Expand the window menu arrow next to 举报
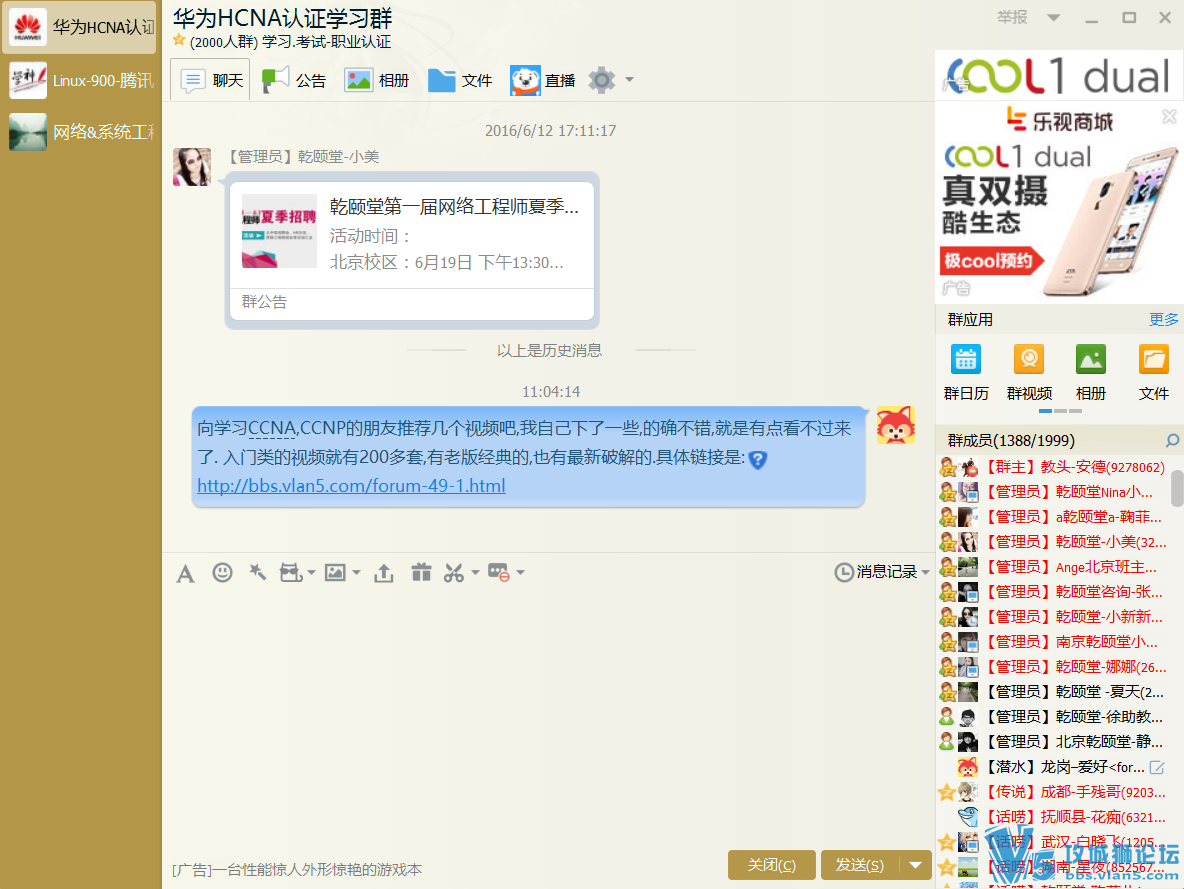The image size is (1184, 889). [x=1053, y=17]
